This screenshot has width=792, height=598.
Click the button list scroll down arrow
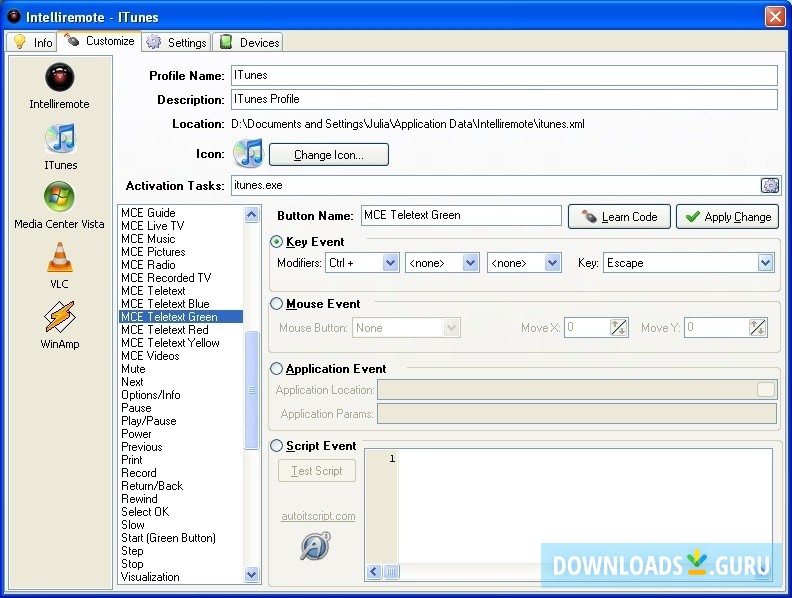point(252,574)
